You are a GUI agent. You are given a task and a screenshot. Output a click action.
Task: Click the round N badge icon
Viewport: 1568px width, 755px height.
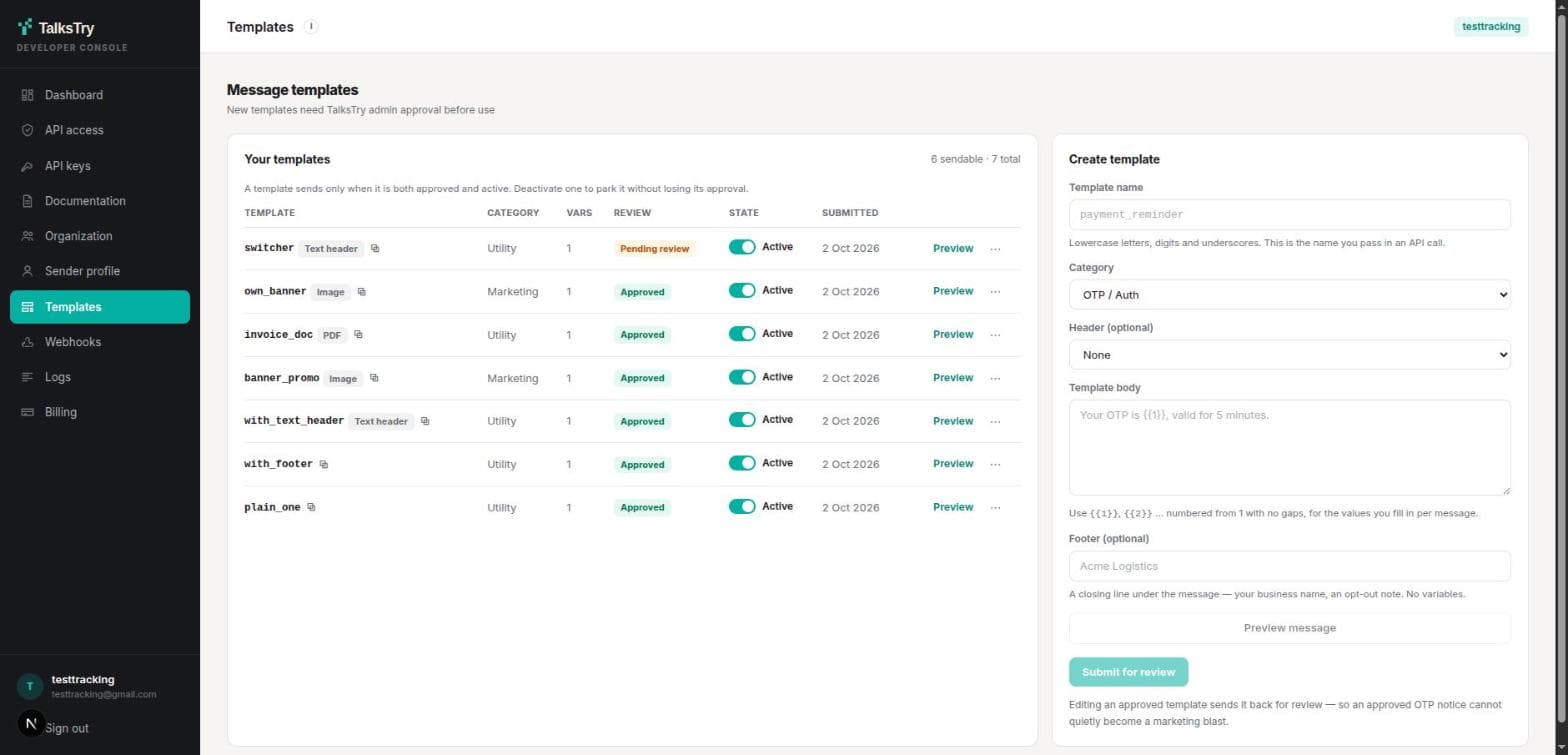pos(31,723)
